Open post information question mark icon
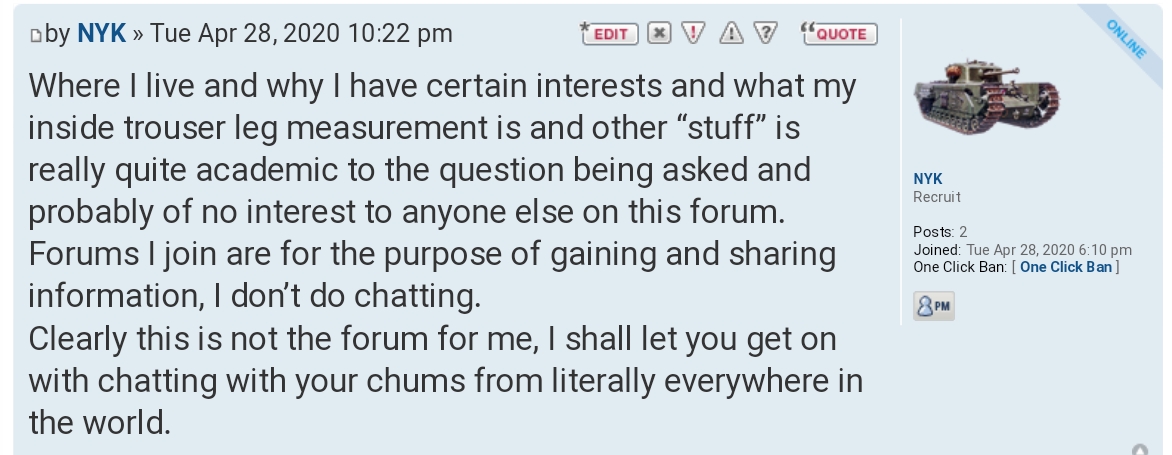The image size is (1172, 455). coord(767,33)
